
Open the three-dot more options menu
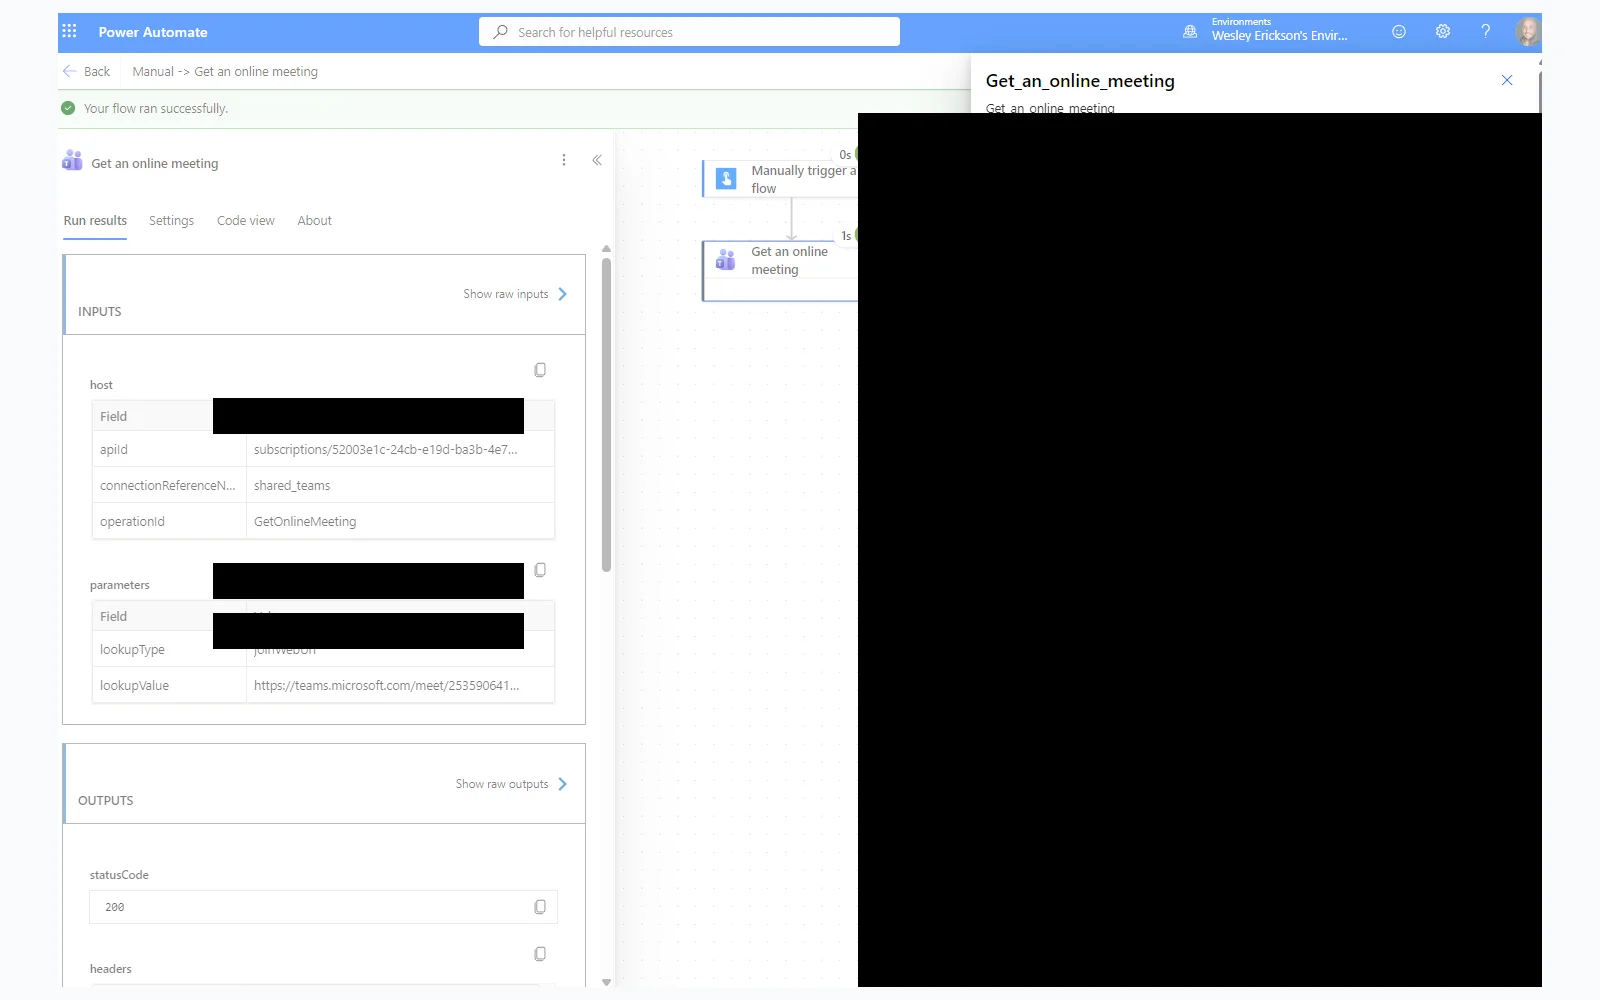[x=564, y=160]
